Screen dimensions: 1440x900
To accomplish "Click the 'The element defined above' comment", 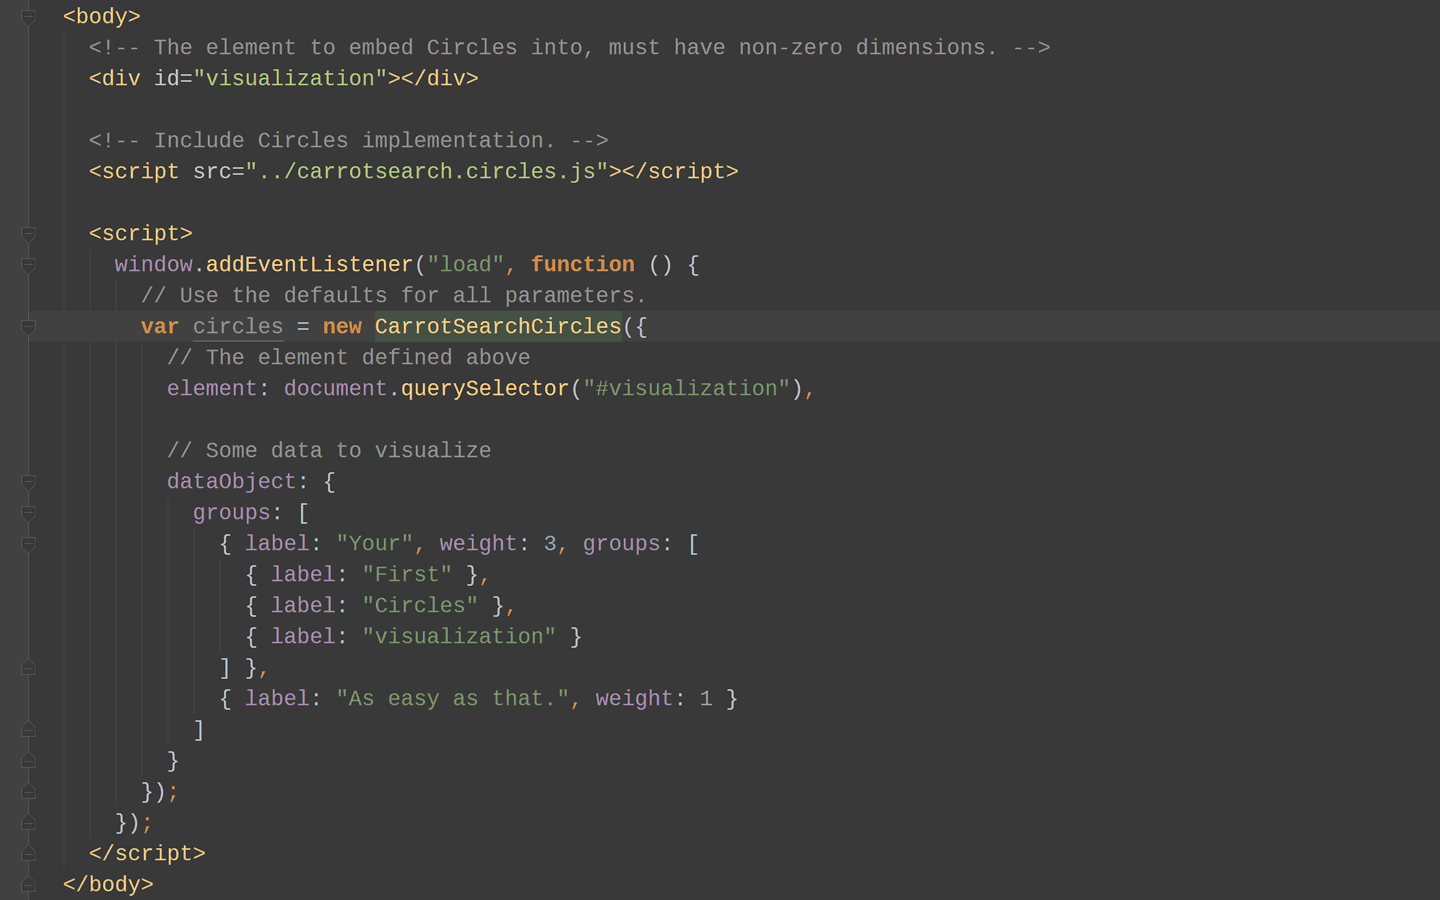I will click(349, 358).
